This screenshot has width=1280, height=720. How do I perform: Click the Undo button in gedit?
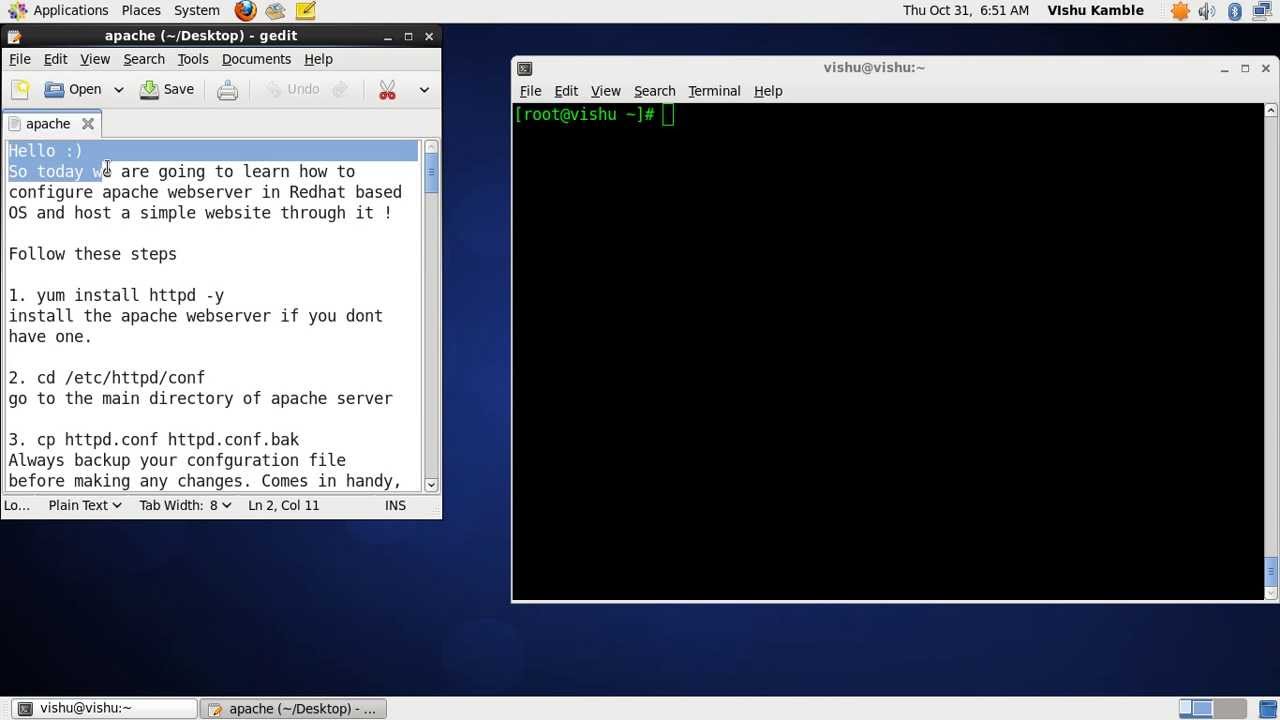(x=292, y=90)
